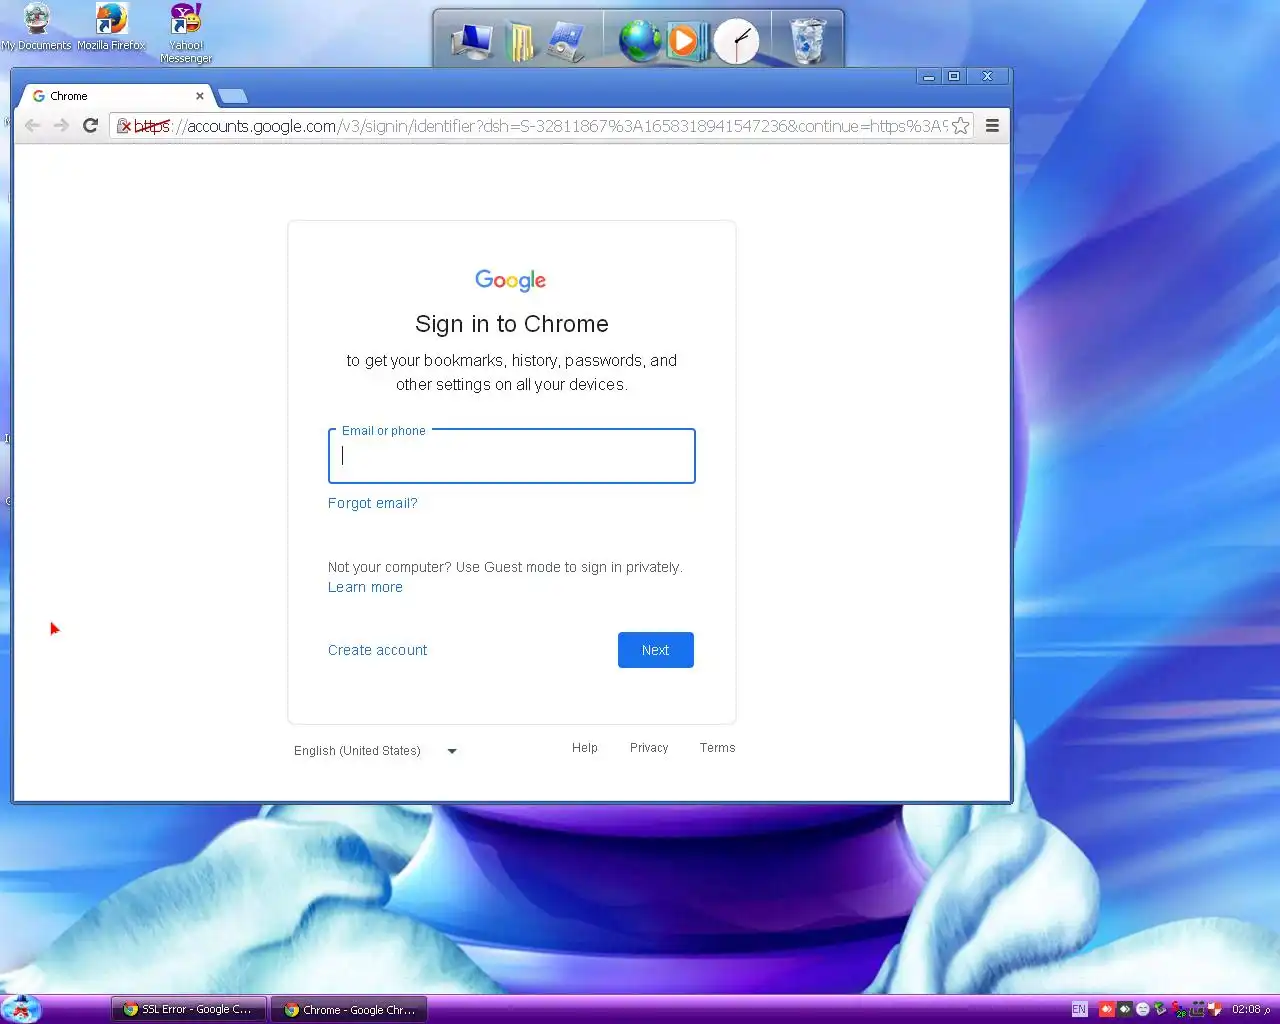This screenshot has width=1280, height=1024.
Task: Open the Recycle Bin in the dock
Action: click(x=807, y=41)
